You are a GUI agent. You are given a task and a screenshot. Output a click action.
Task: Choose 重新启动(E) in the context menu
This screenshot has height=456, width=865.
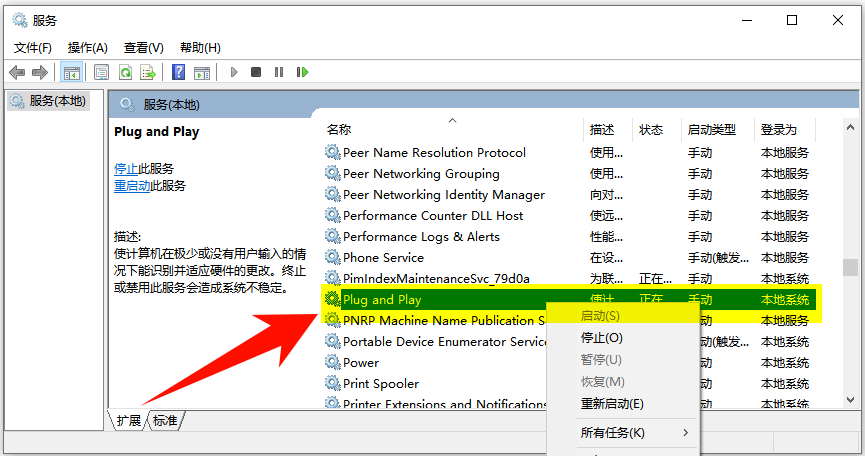click(x=612, y=404)
